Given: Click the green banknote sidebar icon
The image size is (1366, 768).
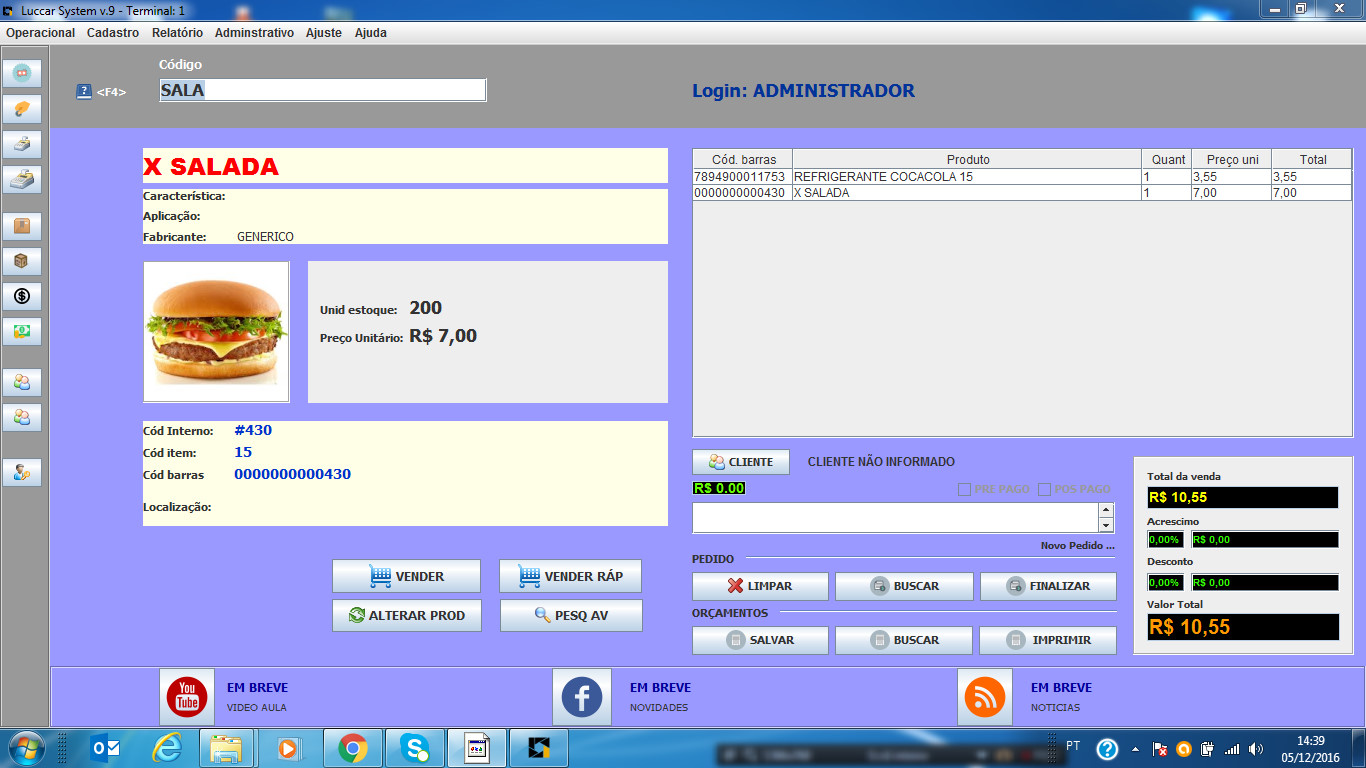Looking at the screenshot, I should tap(22, 331).
